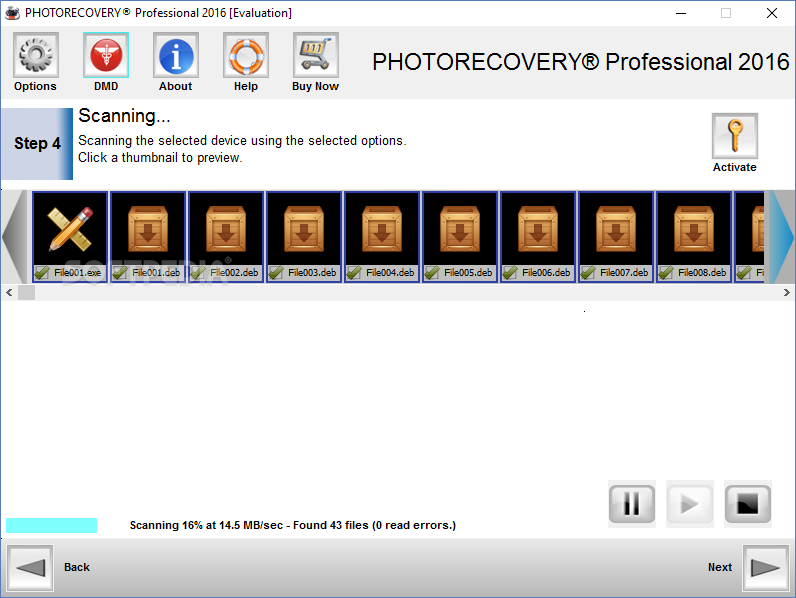Click the horizontal scrollbar right arrow

click(786, 292)
